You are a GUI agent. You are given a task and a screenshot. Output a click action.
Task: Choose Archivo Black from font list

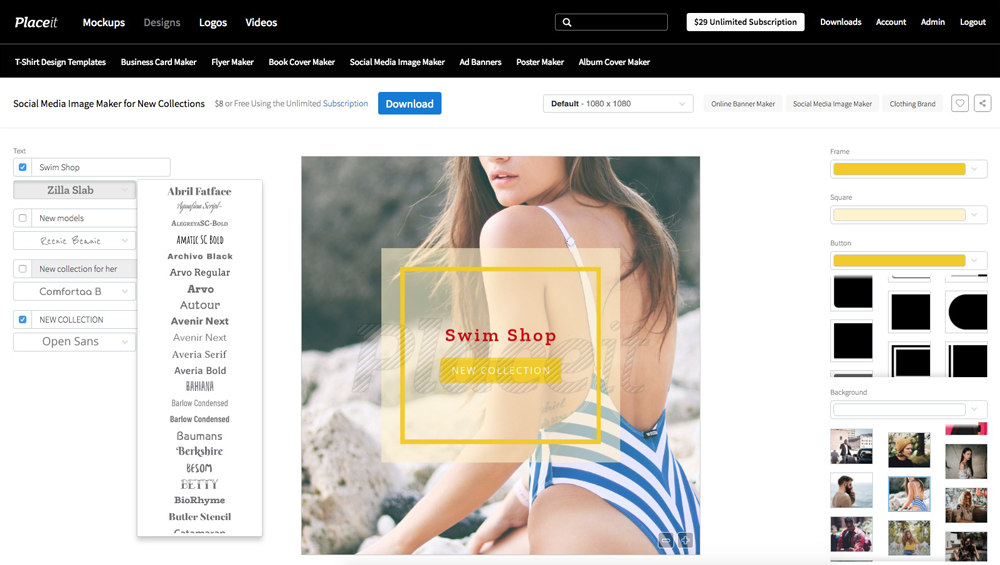tap(200, 256)
